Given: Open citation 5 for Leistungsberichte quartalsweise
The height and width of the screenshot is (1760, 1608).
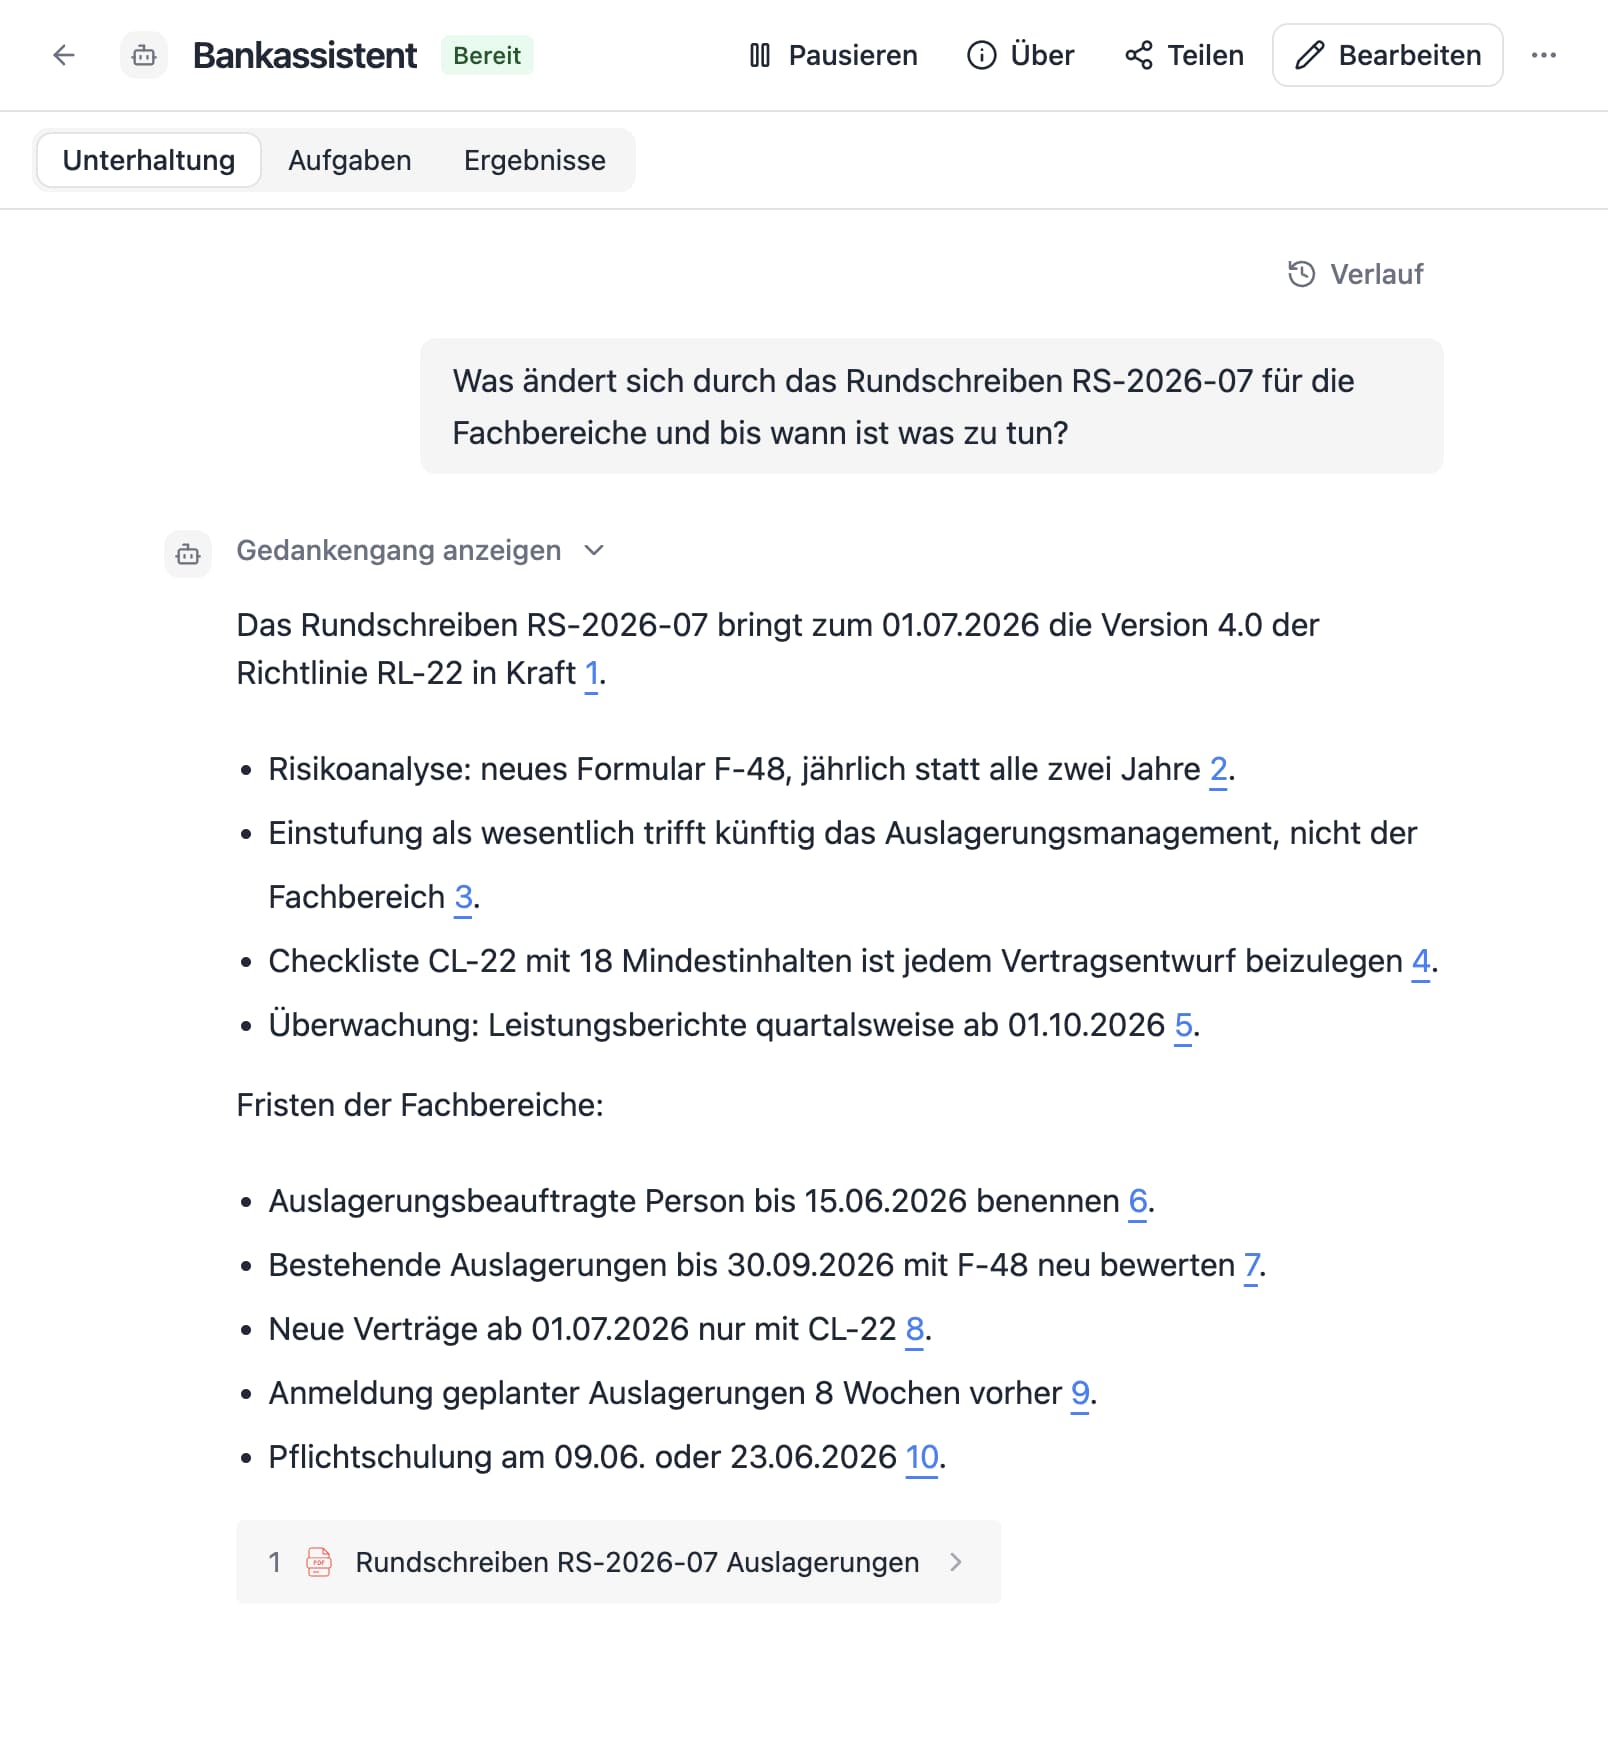Looking at the screenshot, I should pos(1183,1025).
